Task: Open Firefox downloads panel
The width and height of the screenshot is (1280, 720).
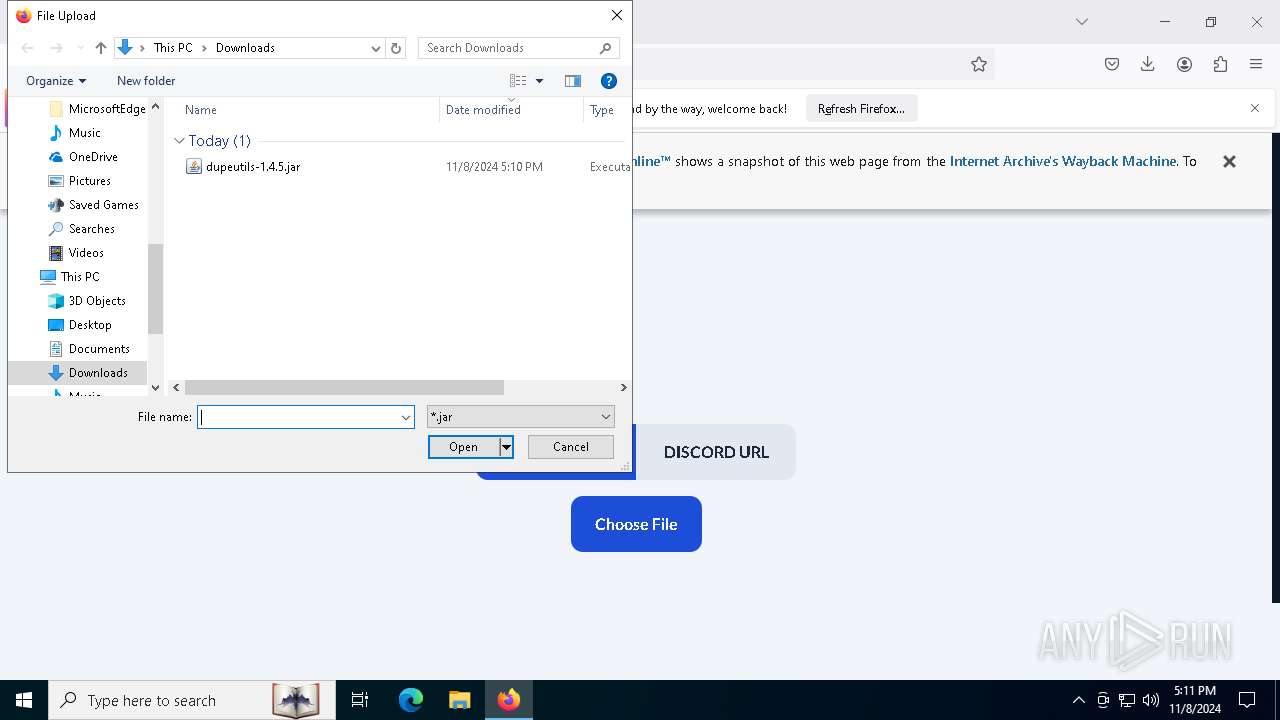Action: pos(1148,64)
